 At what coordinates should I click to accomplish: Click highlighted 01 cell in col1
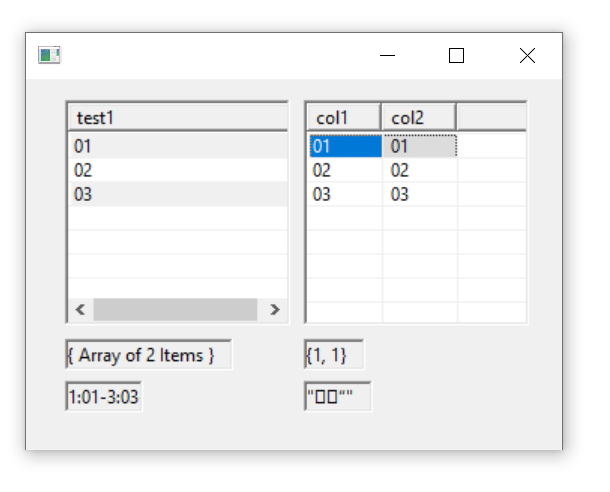tap(345, 146)
